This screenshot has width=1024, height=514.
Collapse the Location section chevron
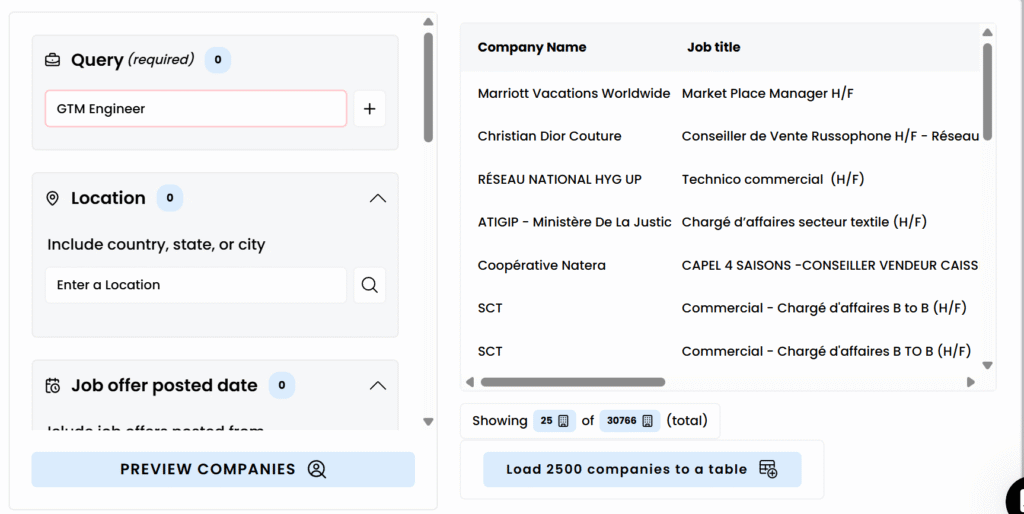coord(377,199)
